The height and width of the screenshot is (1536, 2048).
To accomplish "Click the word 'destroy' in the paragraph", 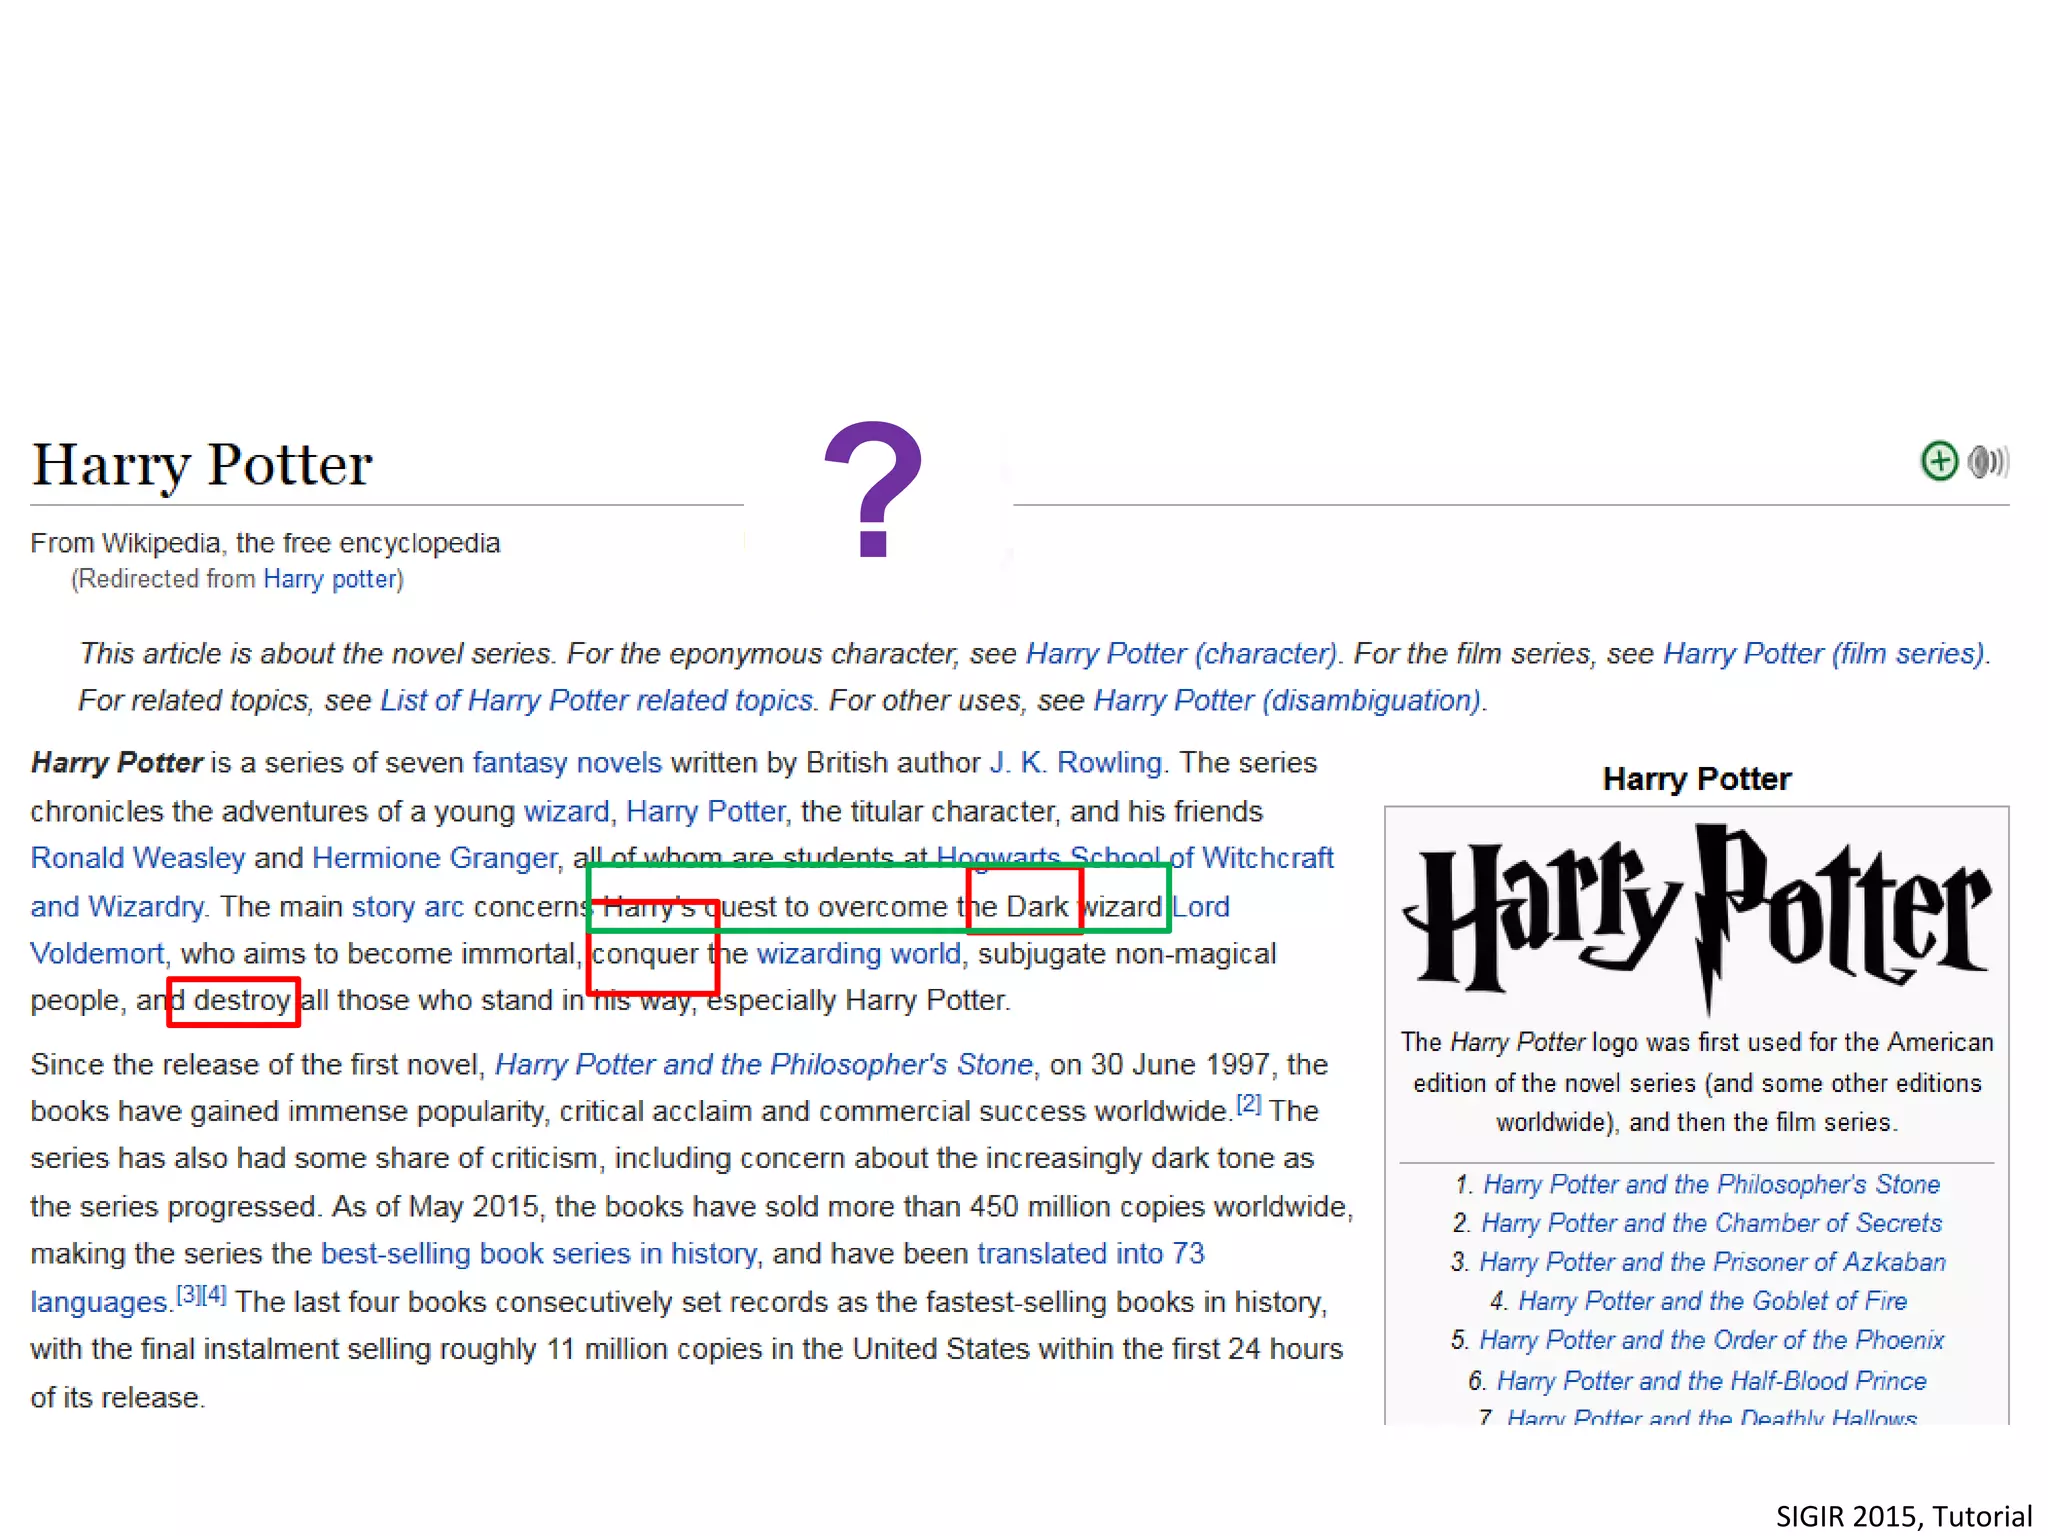I will tap(241, 1000).
